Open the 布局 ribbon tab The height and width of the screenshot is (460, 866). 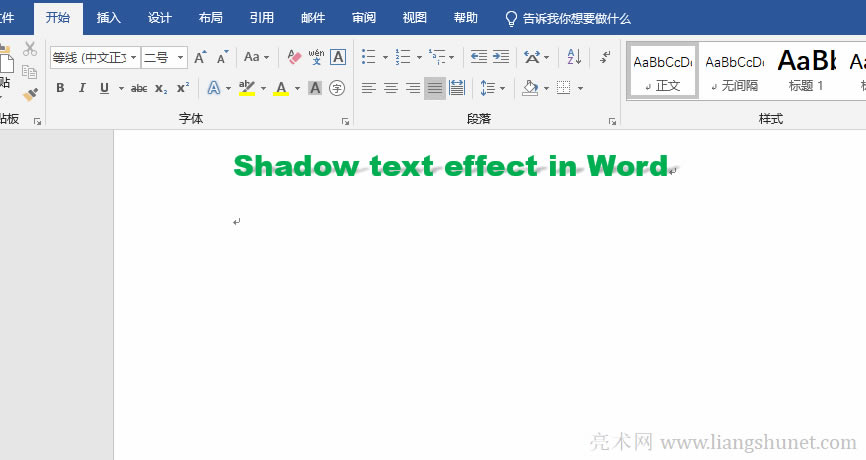[211, 18]
